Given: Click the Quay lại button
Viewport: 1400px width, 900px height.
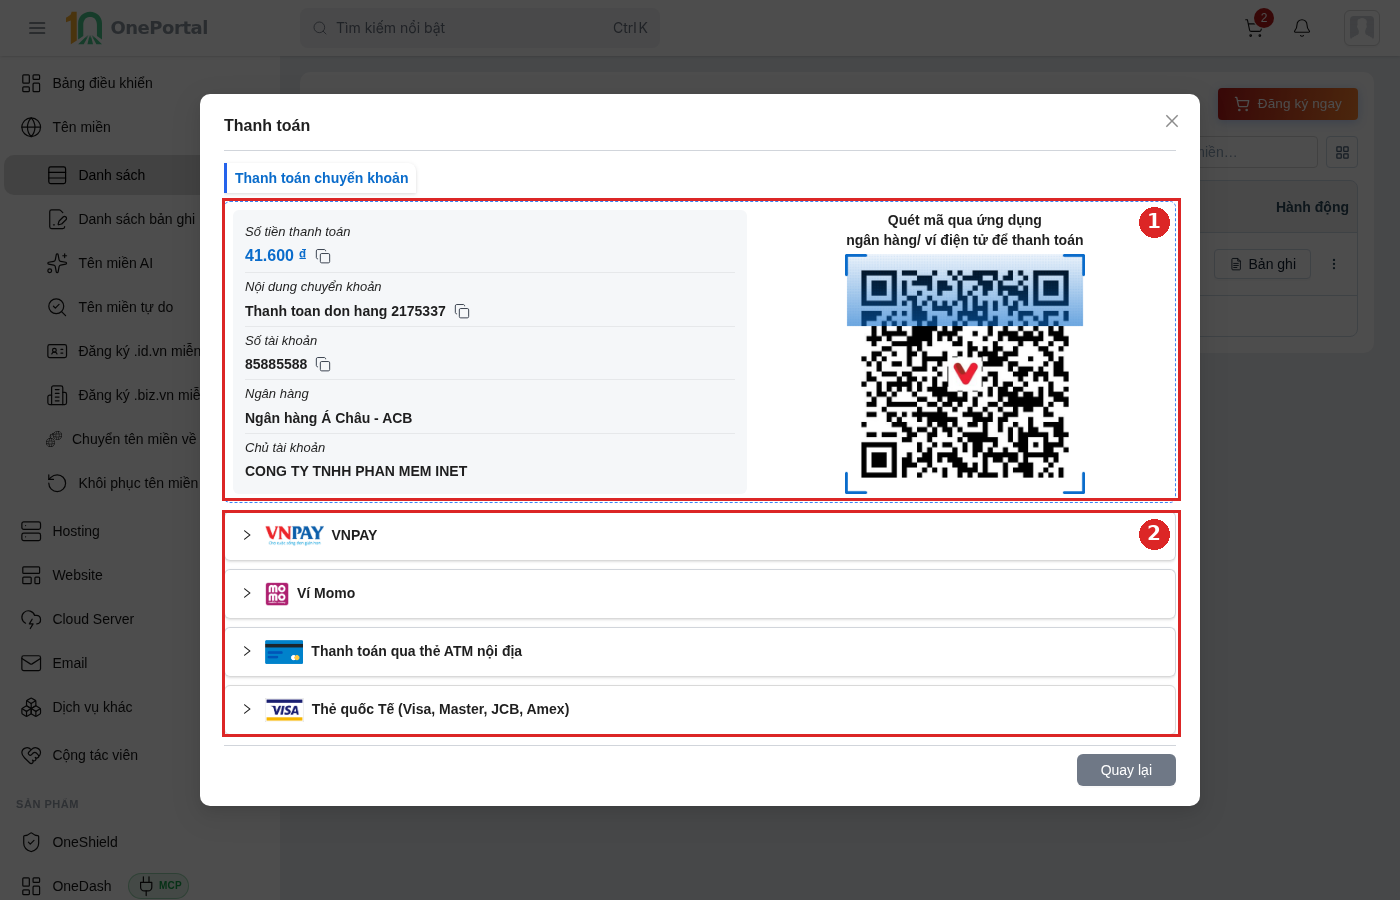Looking at the screenshot, I should coord(1126,770).
